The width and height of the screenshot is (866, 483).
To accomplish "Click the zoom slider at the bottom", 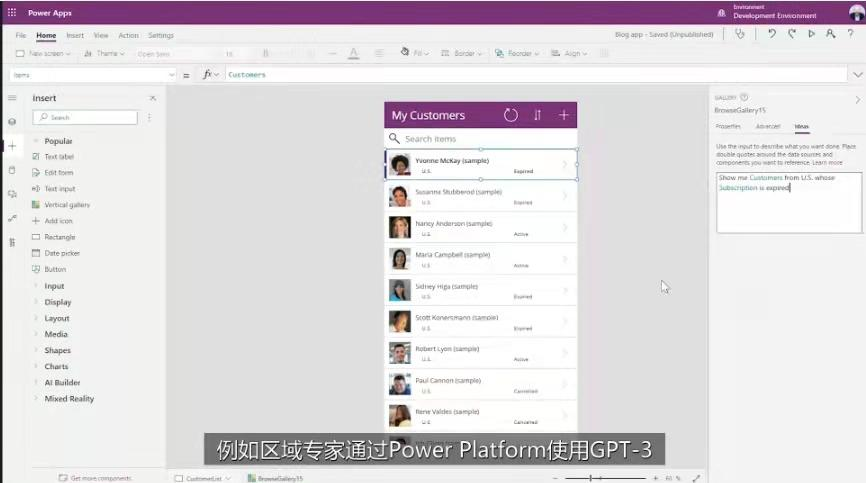I will [605, 478].
